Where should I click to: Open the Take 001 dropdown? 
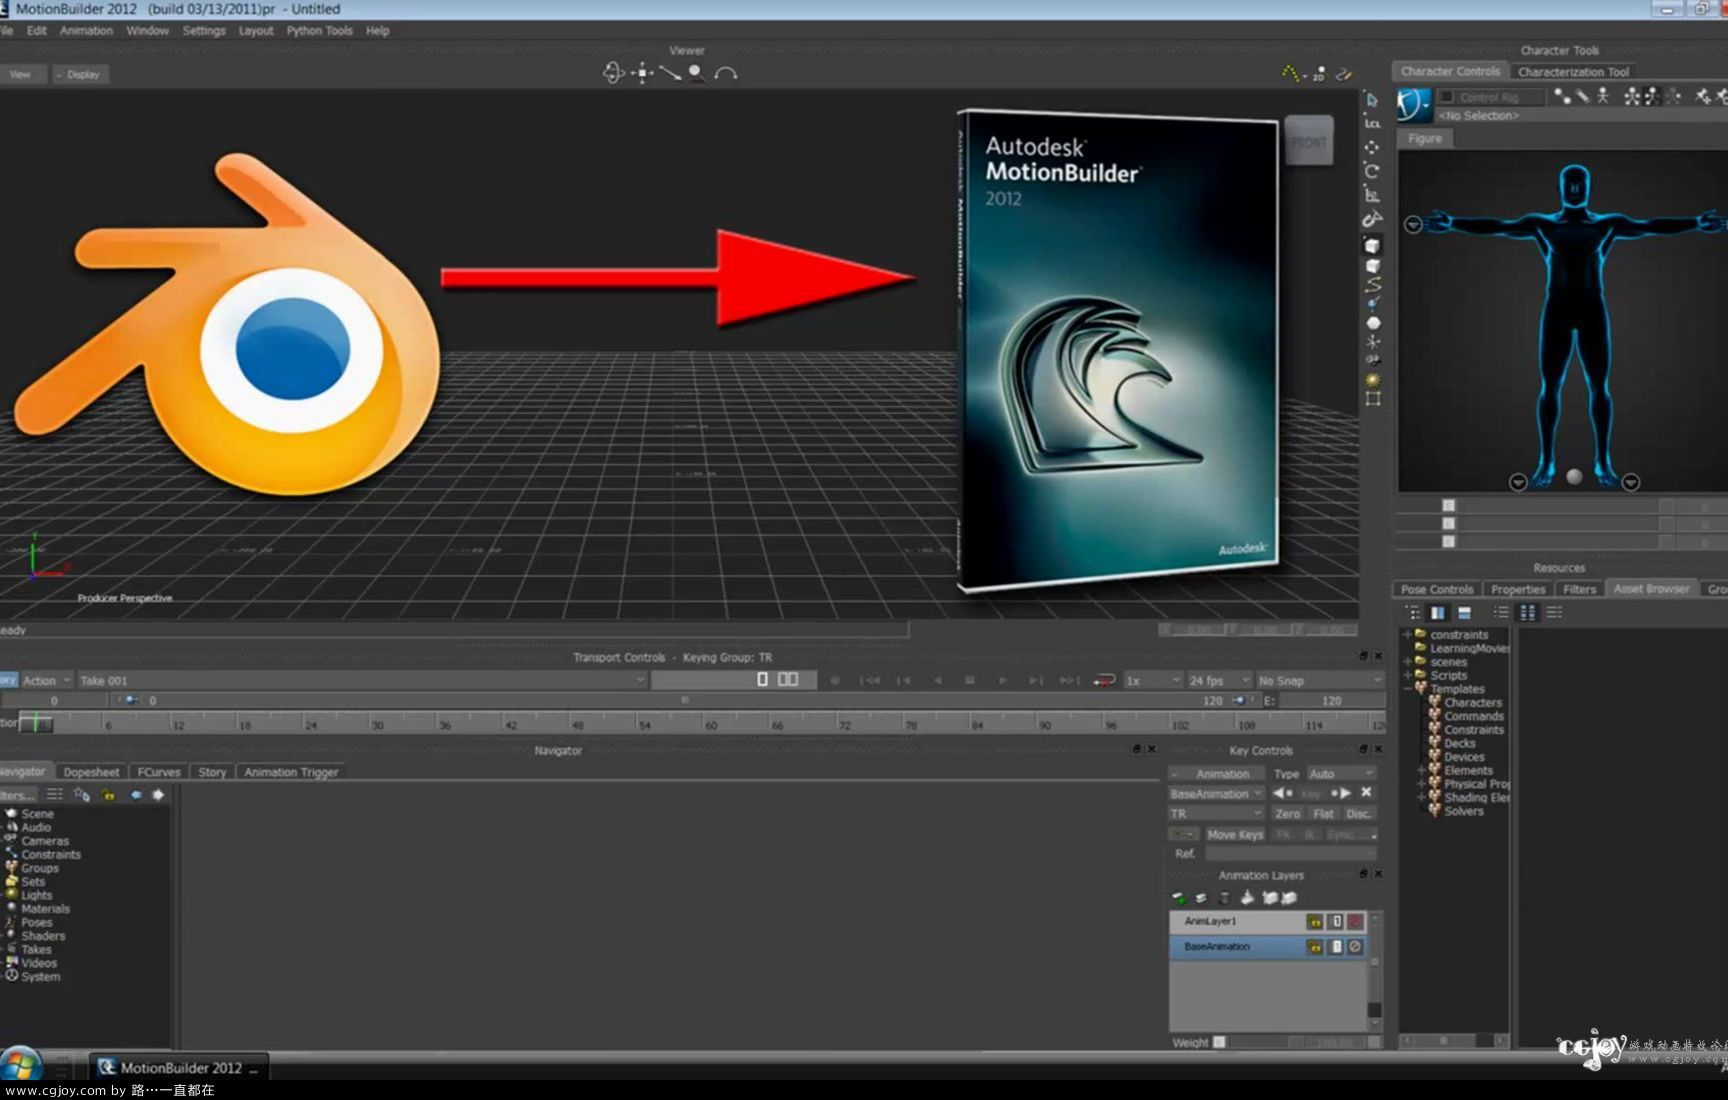362,681
